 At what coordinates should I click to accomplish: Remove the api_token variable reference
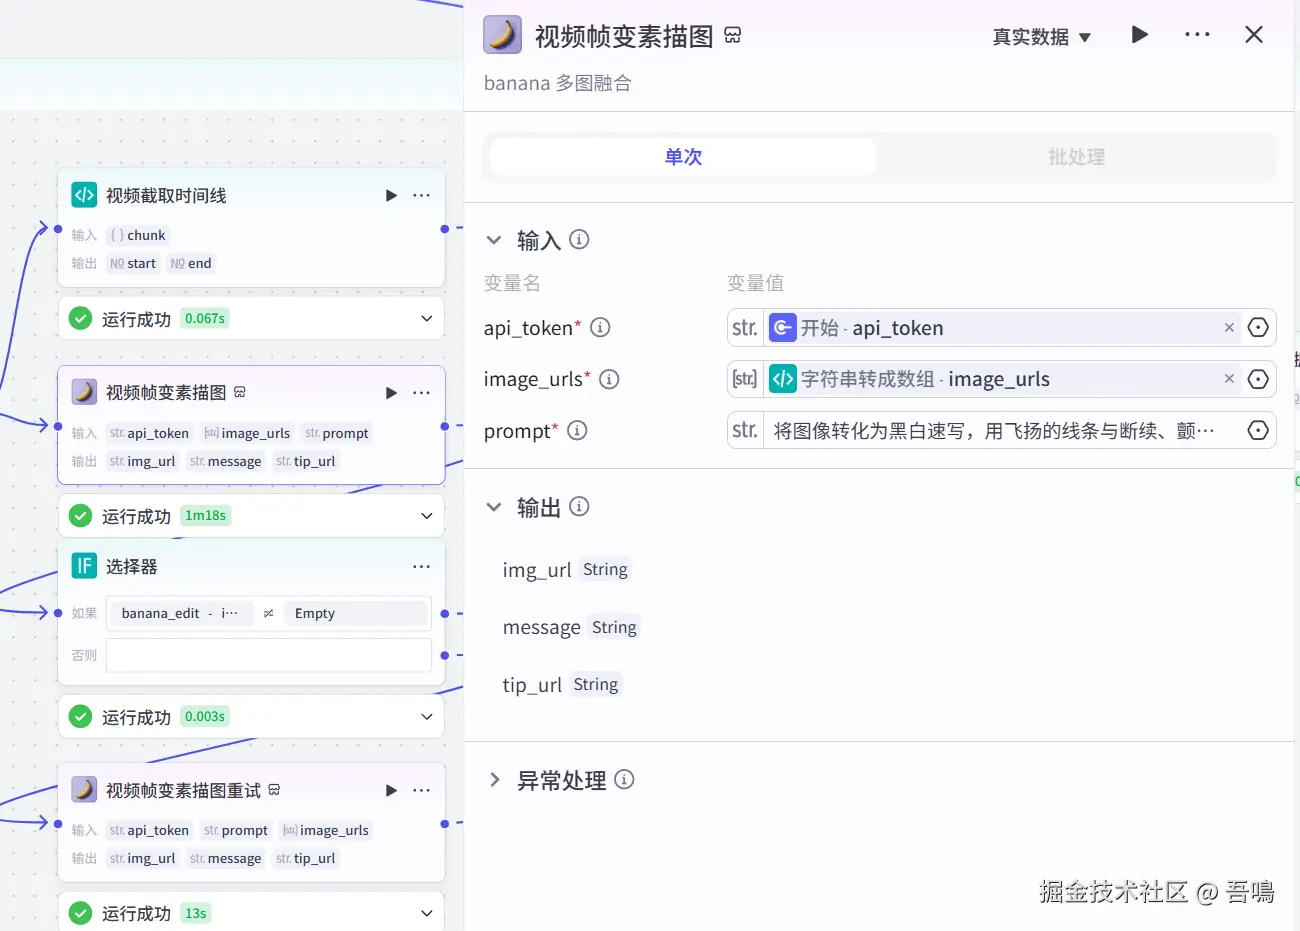pos(1229,328)
